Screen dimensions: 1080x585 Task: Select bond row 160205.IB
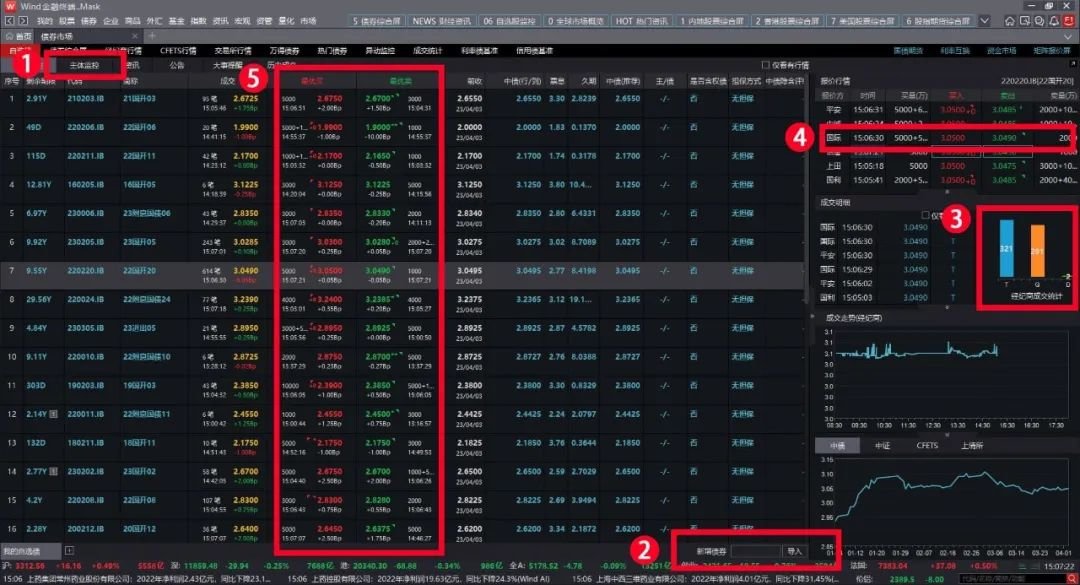tap(402, 189)
